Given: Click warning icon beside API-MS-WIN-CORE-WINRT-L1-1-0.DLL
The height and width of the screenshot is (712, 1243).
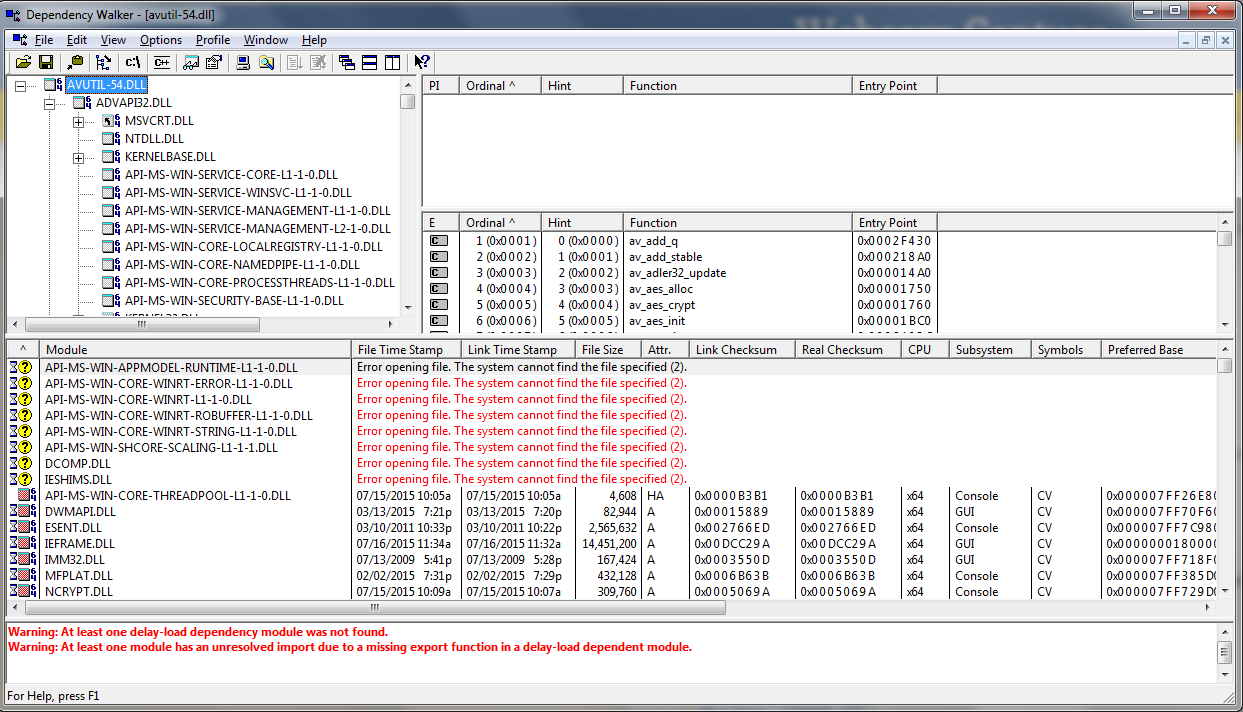Looking at the screenshot, I should [x=22, y=400].
